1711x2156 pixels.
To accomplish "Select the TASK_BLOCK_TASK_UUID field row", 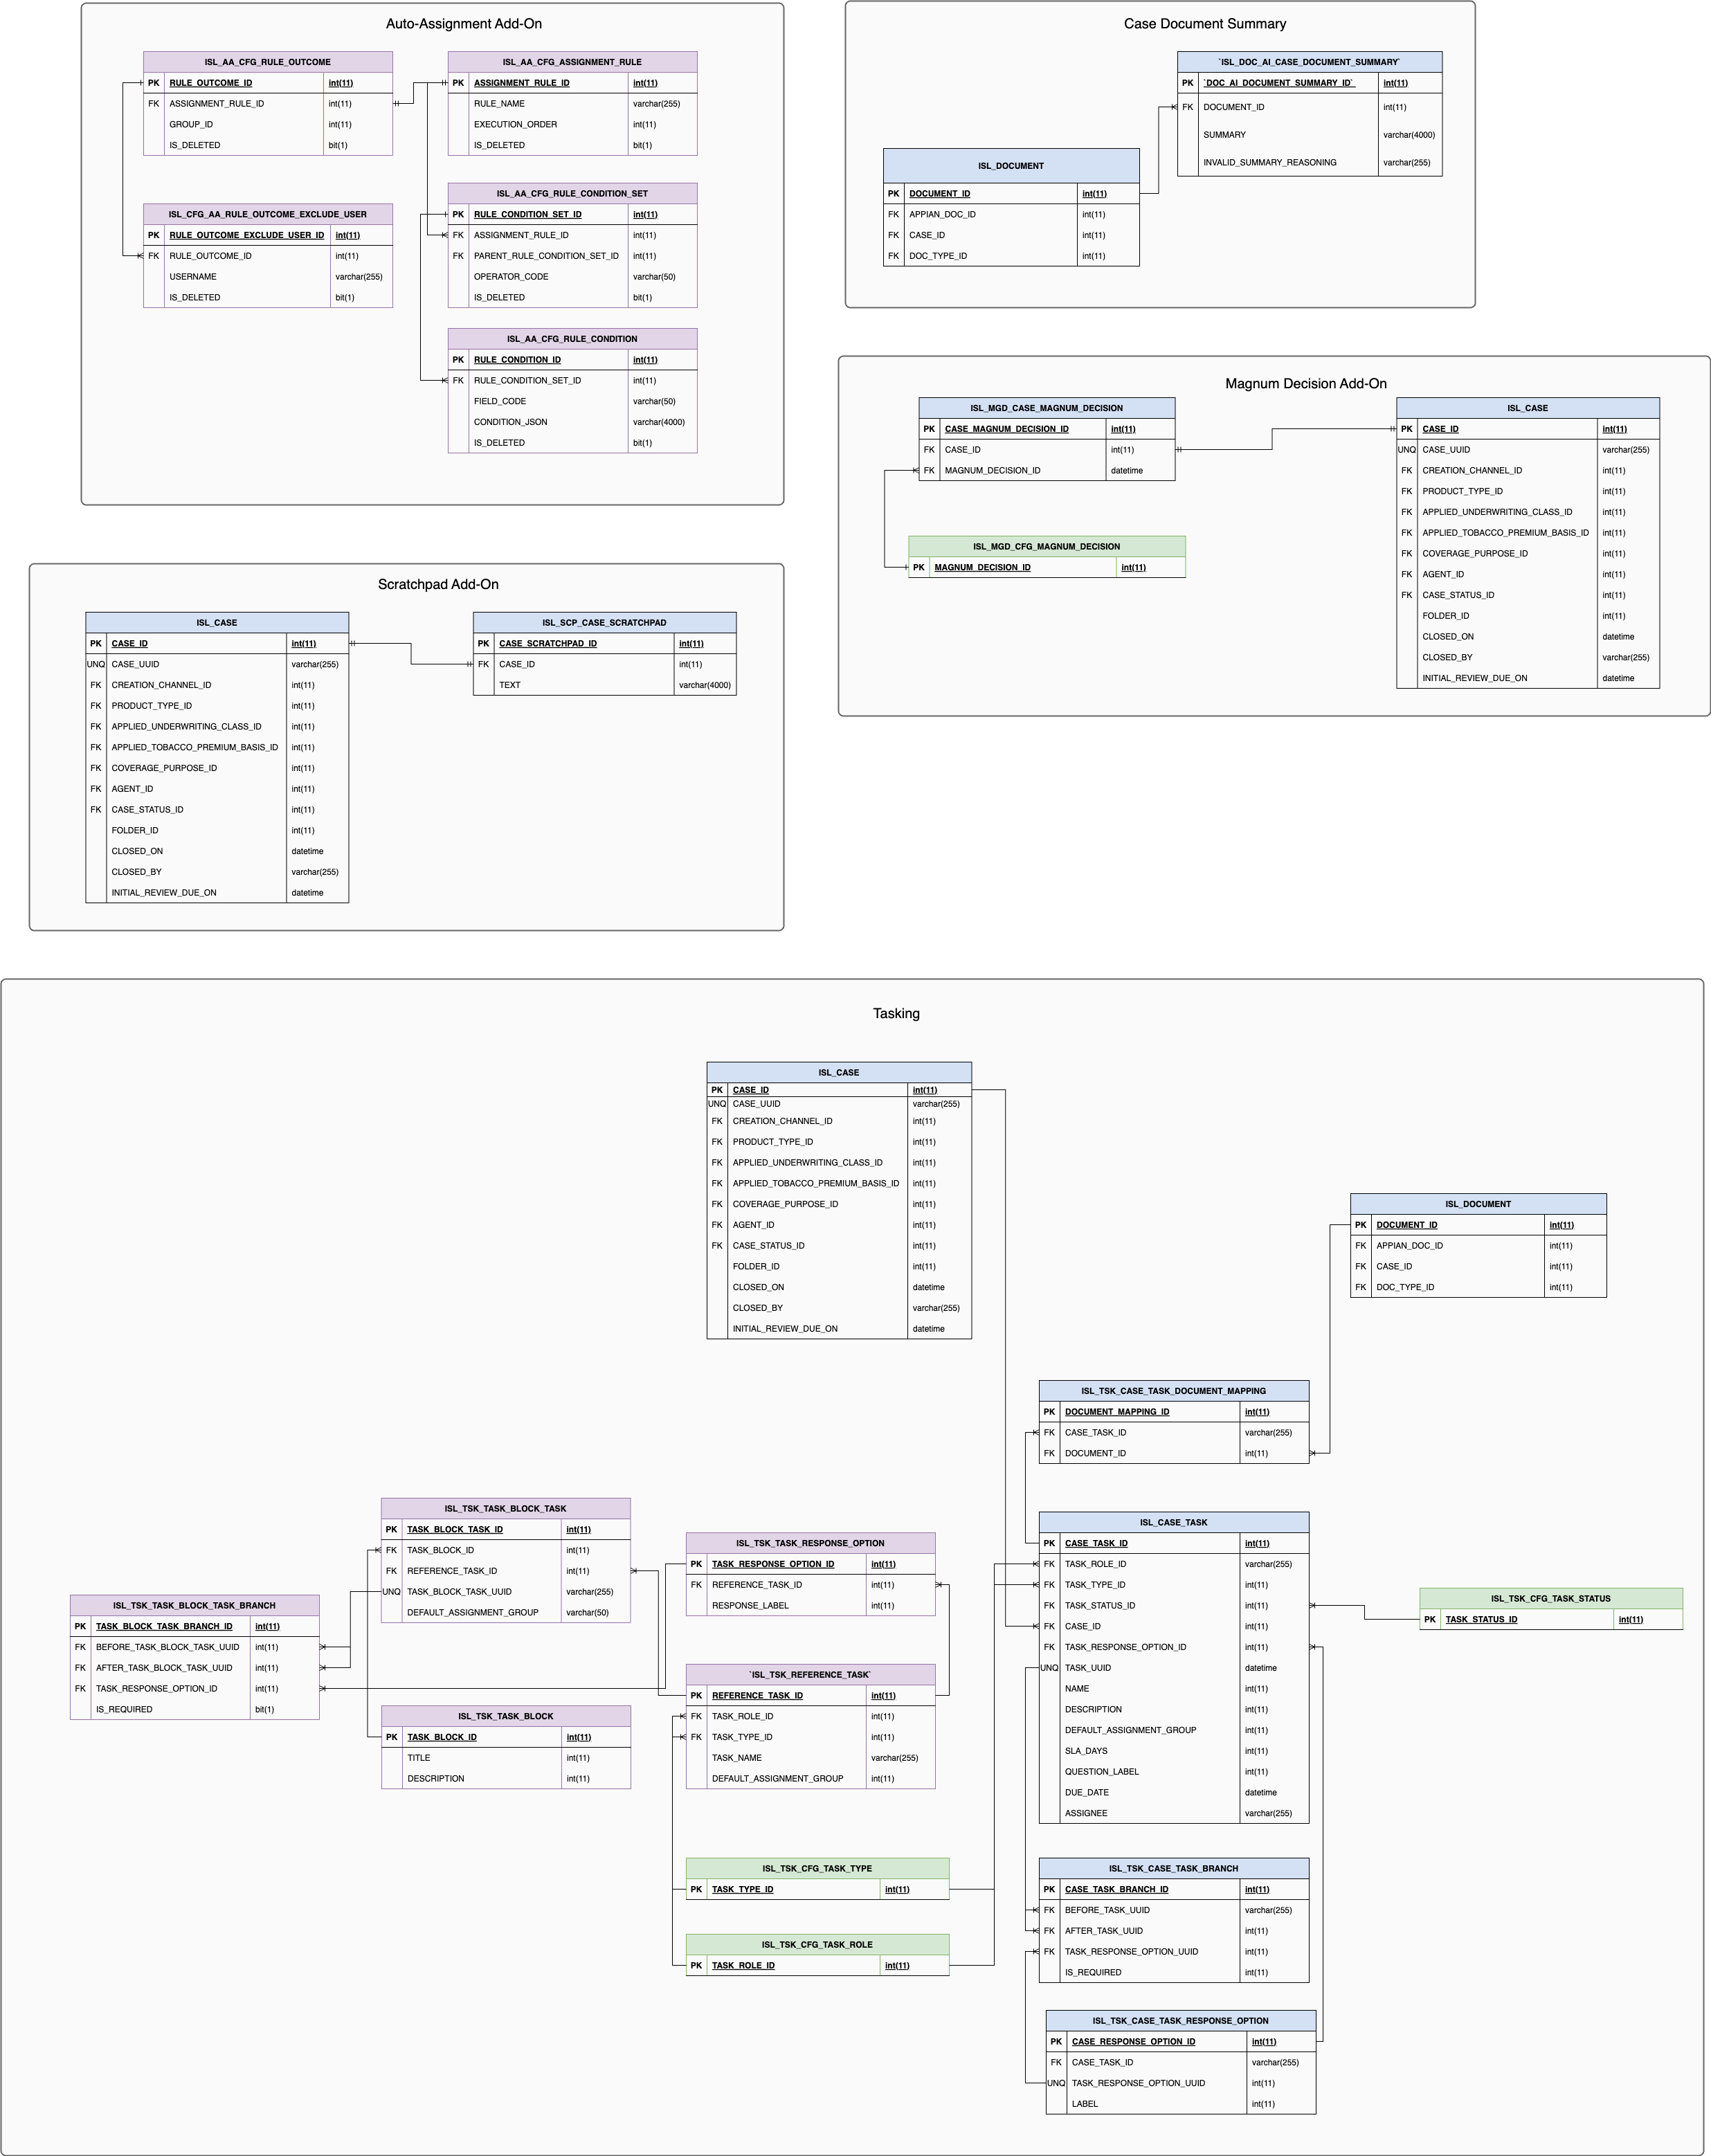I will click(x=506, y=1592).
